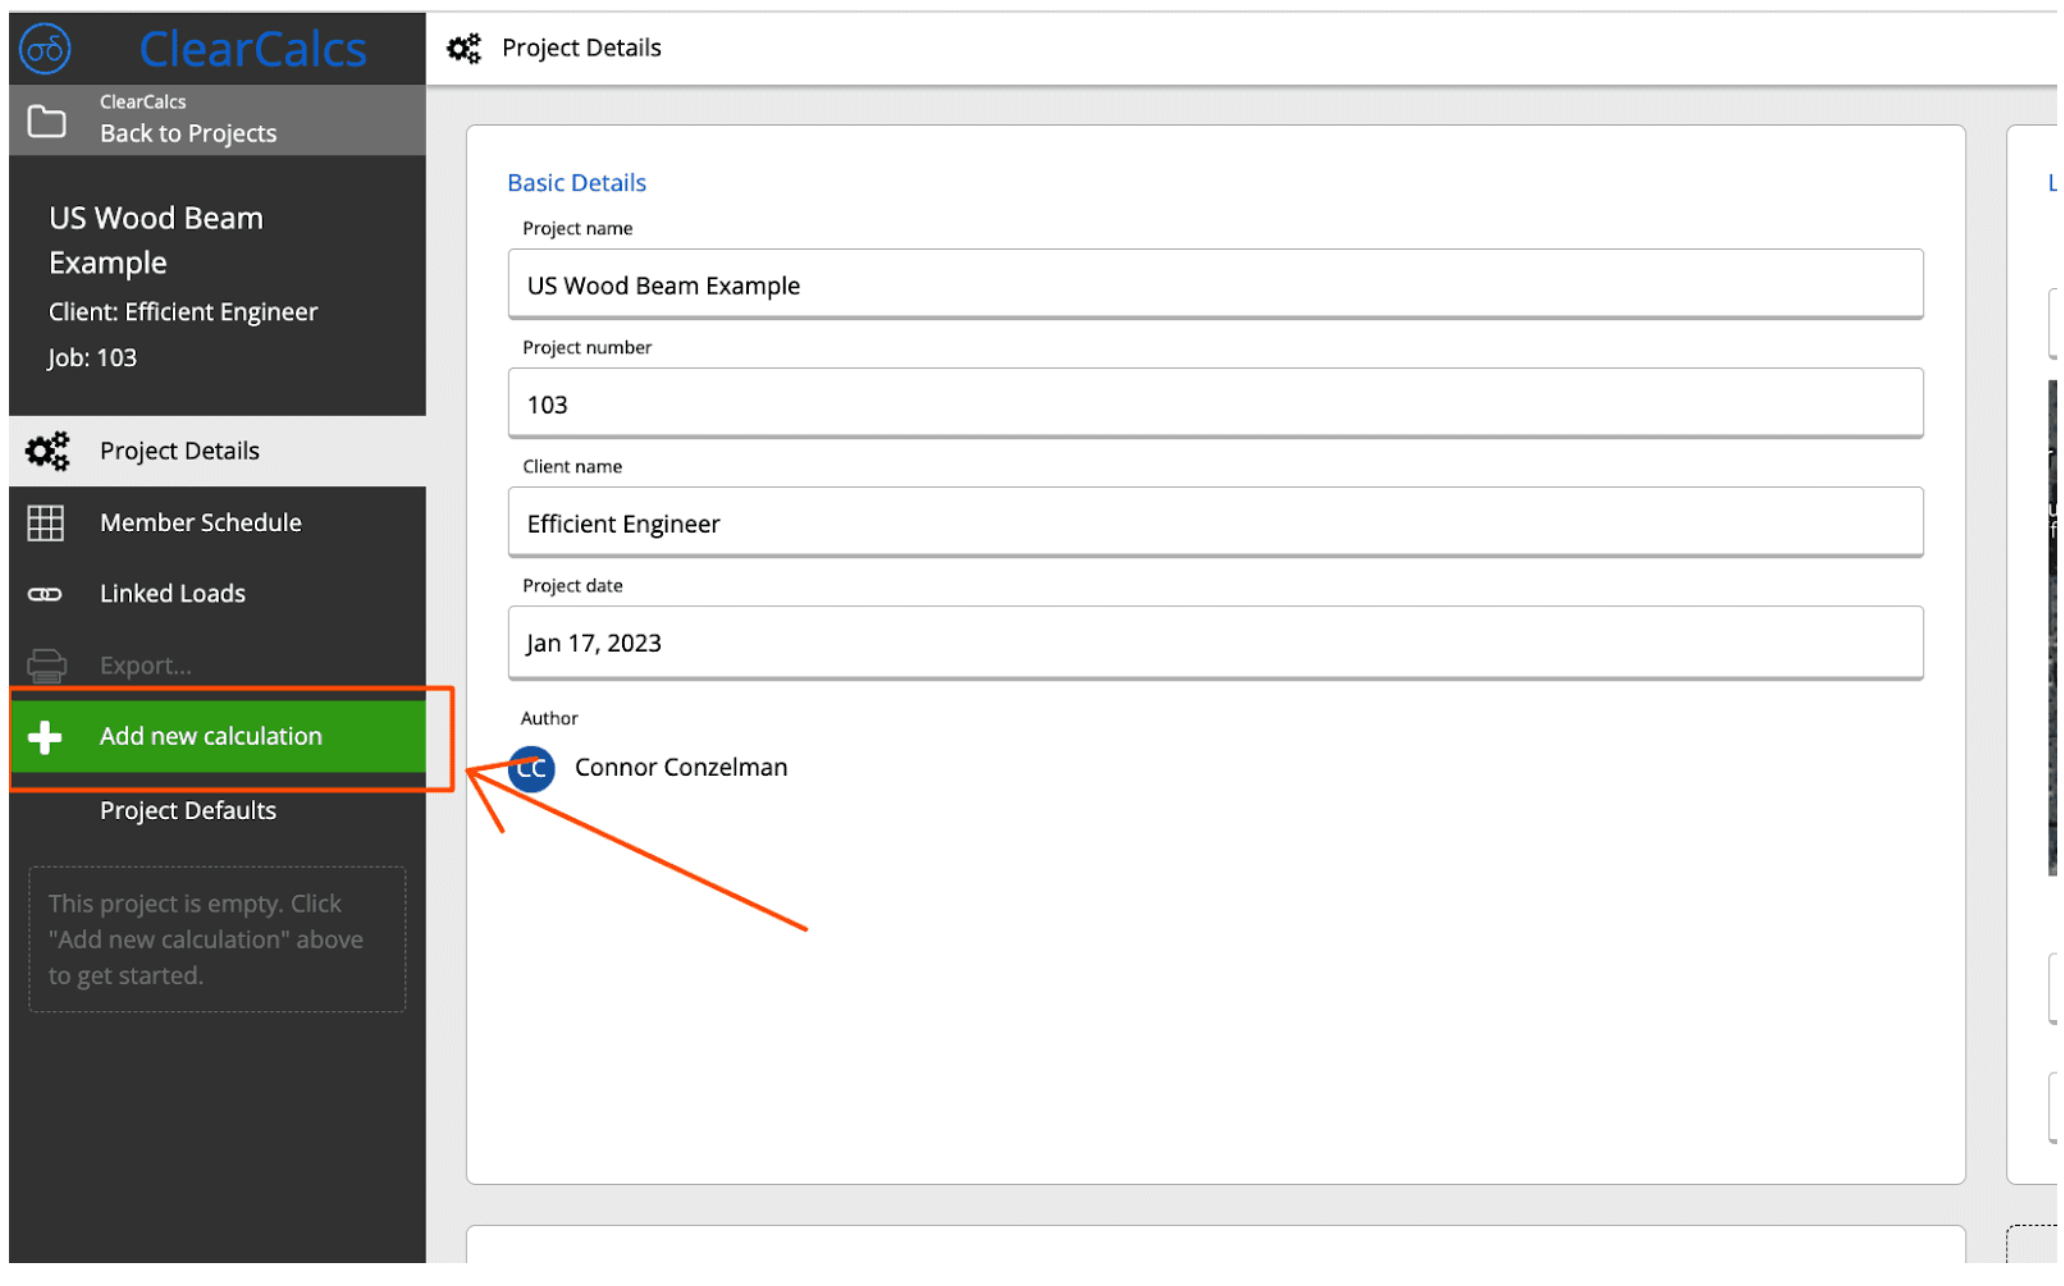This screenshot has width=2064, height=1286.
Task: Go Back to Projects
Action: click(217, 120)
